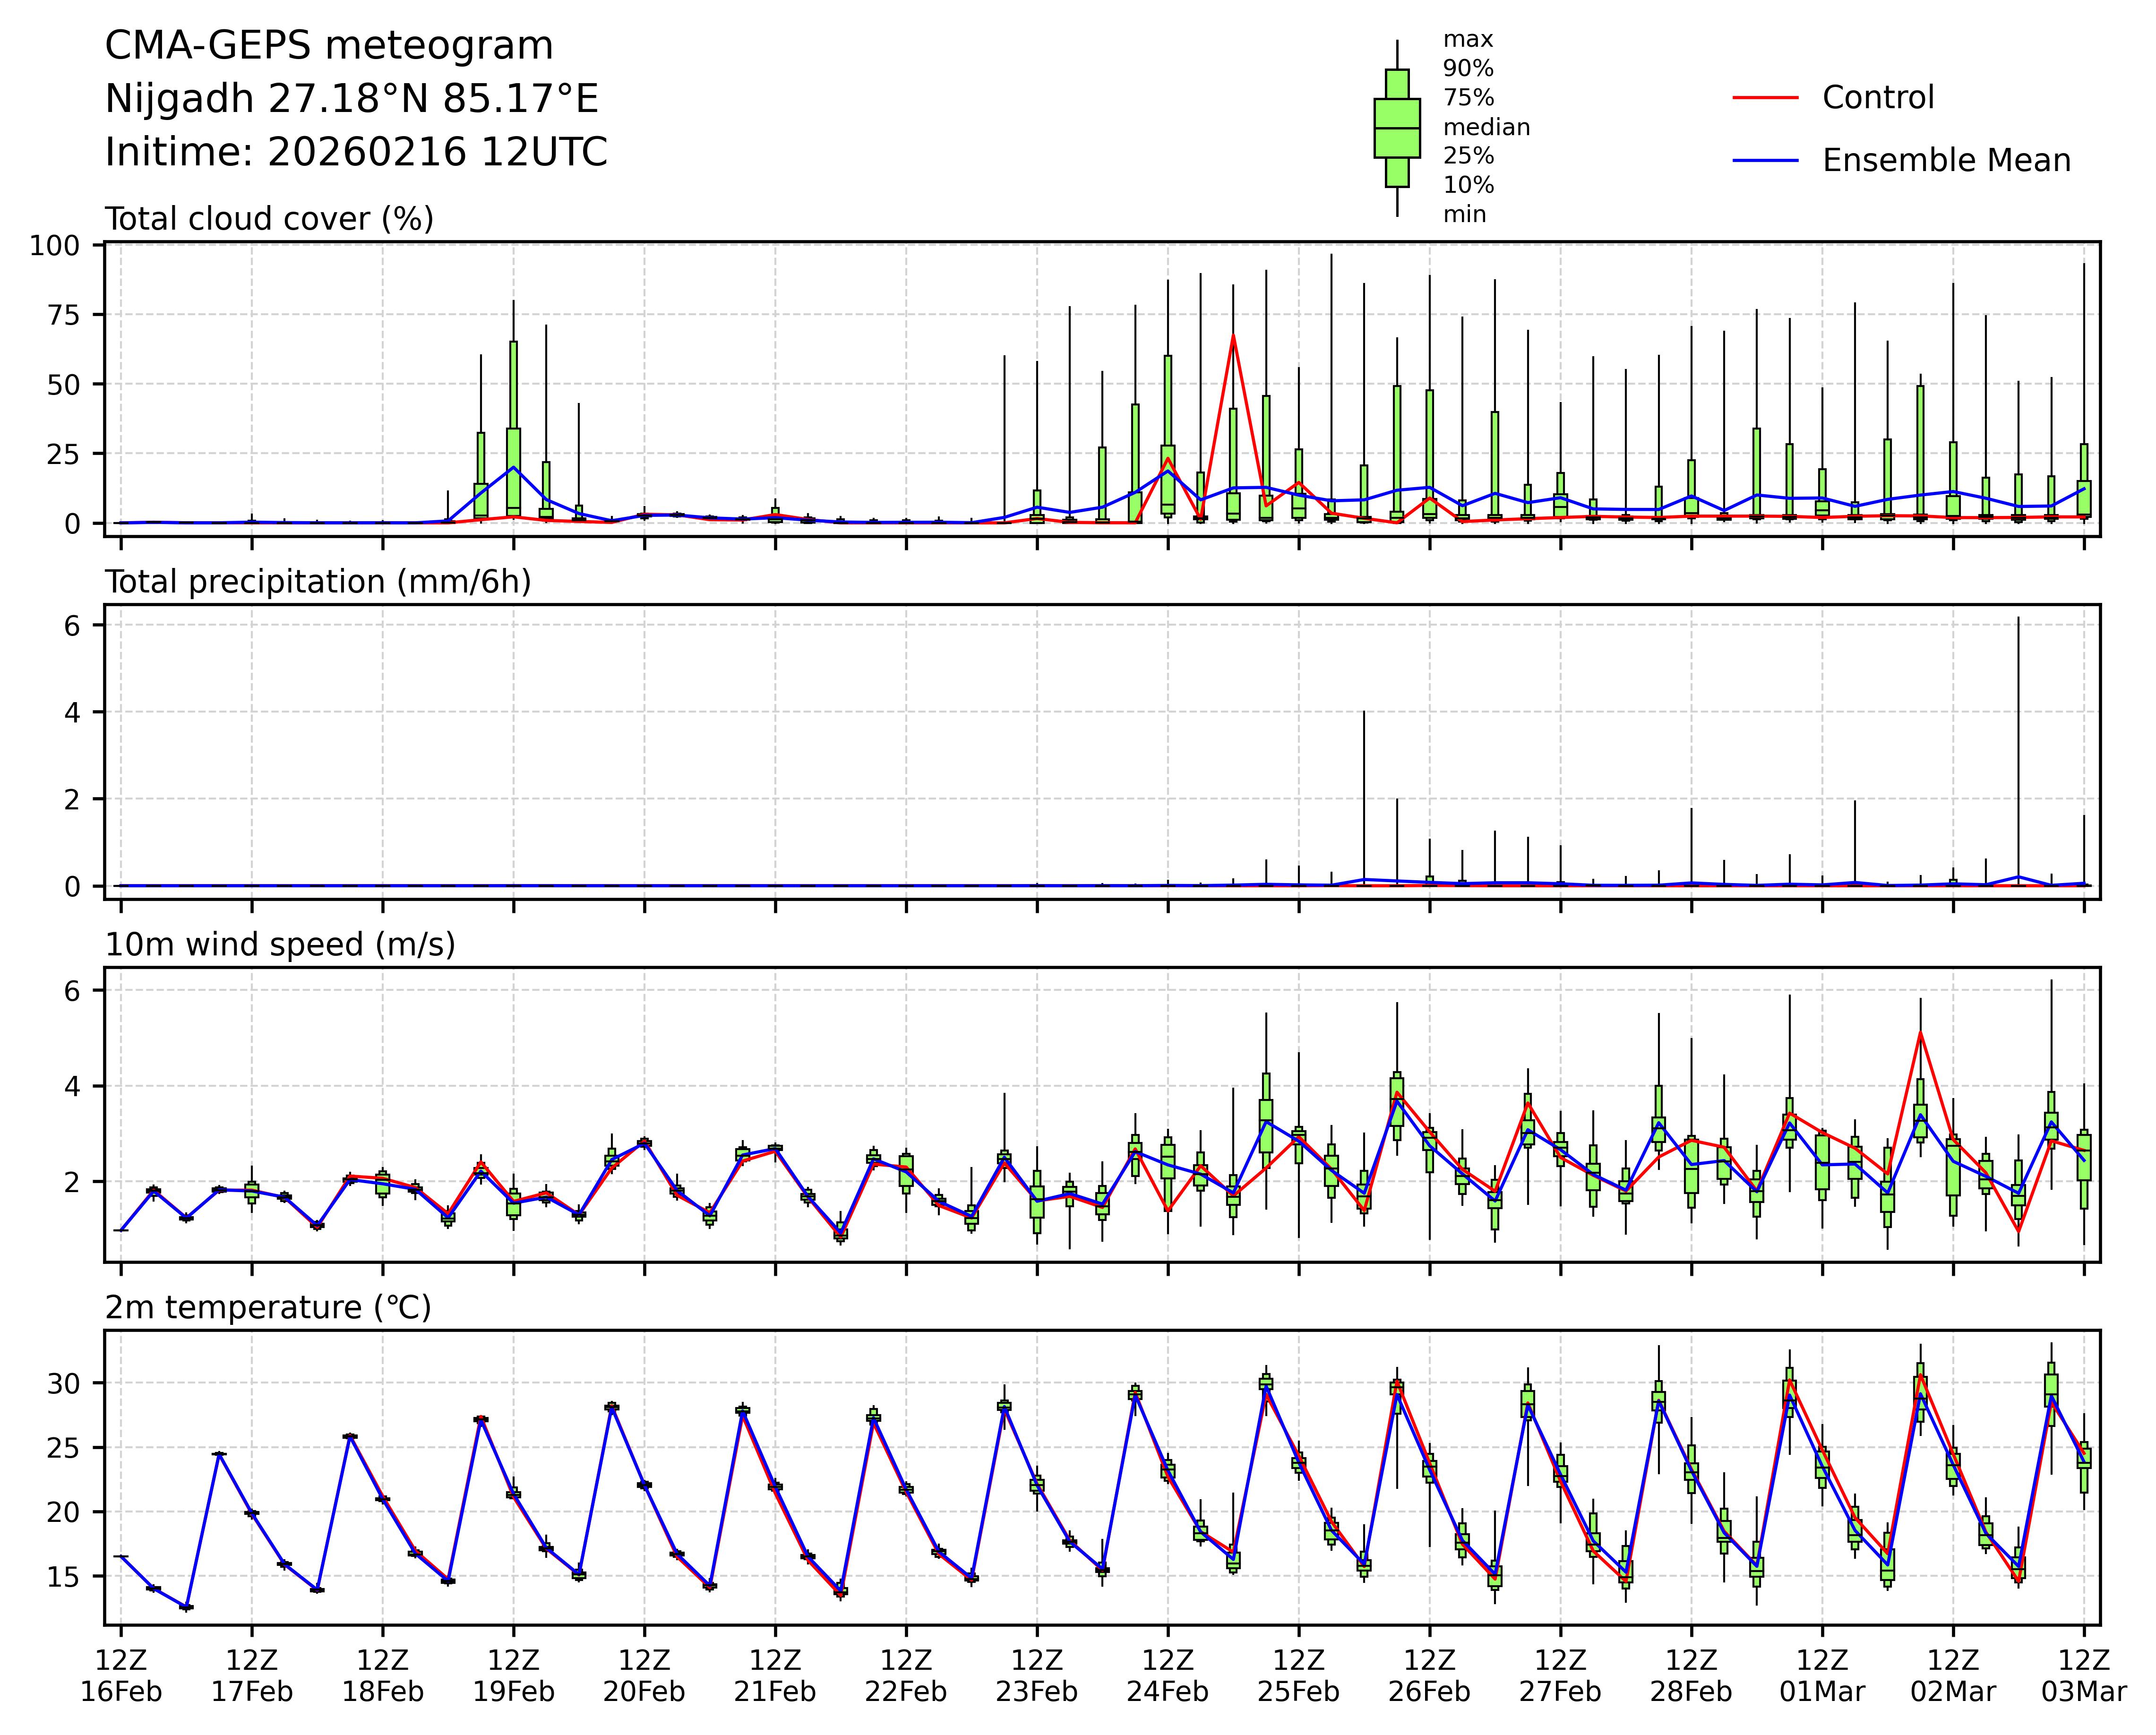Click the Total precipitation panel title
The height and width of the screenshot is (1735, 2156).
click(x=318, y=582)
